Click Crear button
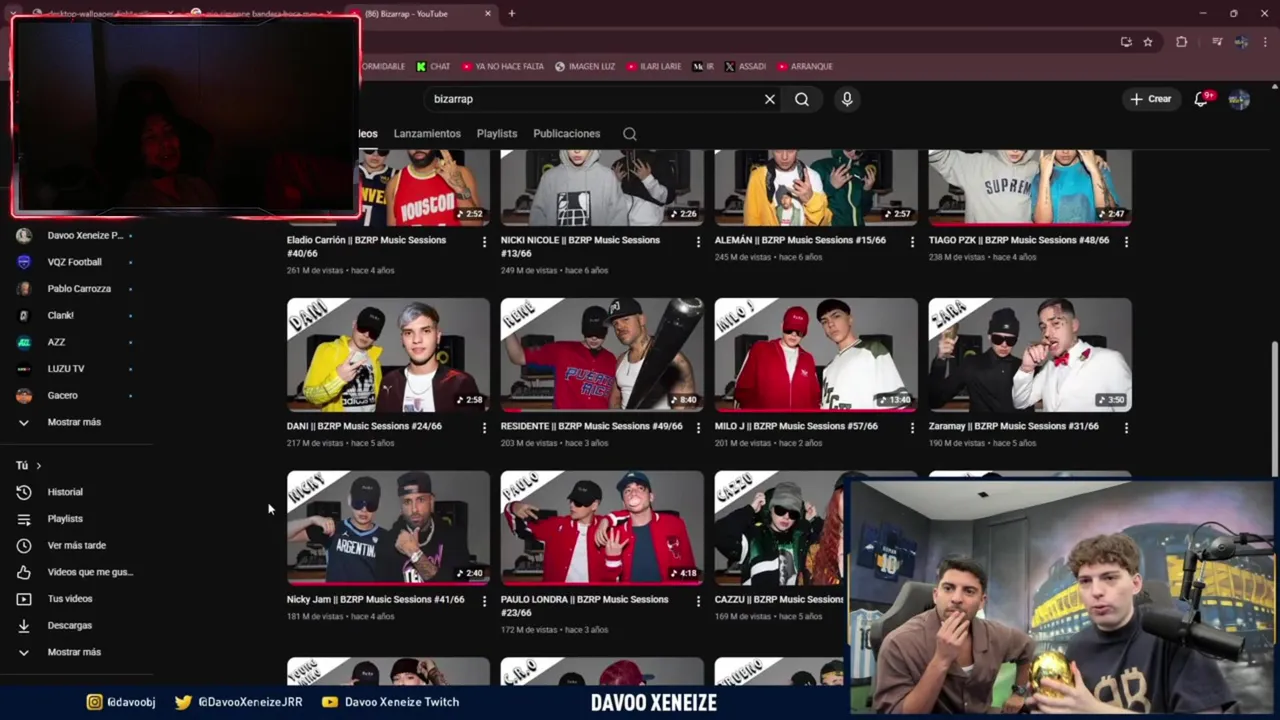1280x720 pixels. pos(1150,99)
